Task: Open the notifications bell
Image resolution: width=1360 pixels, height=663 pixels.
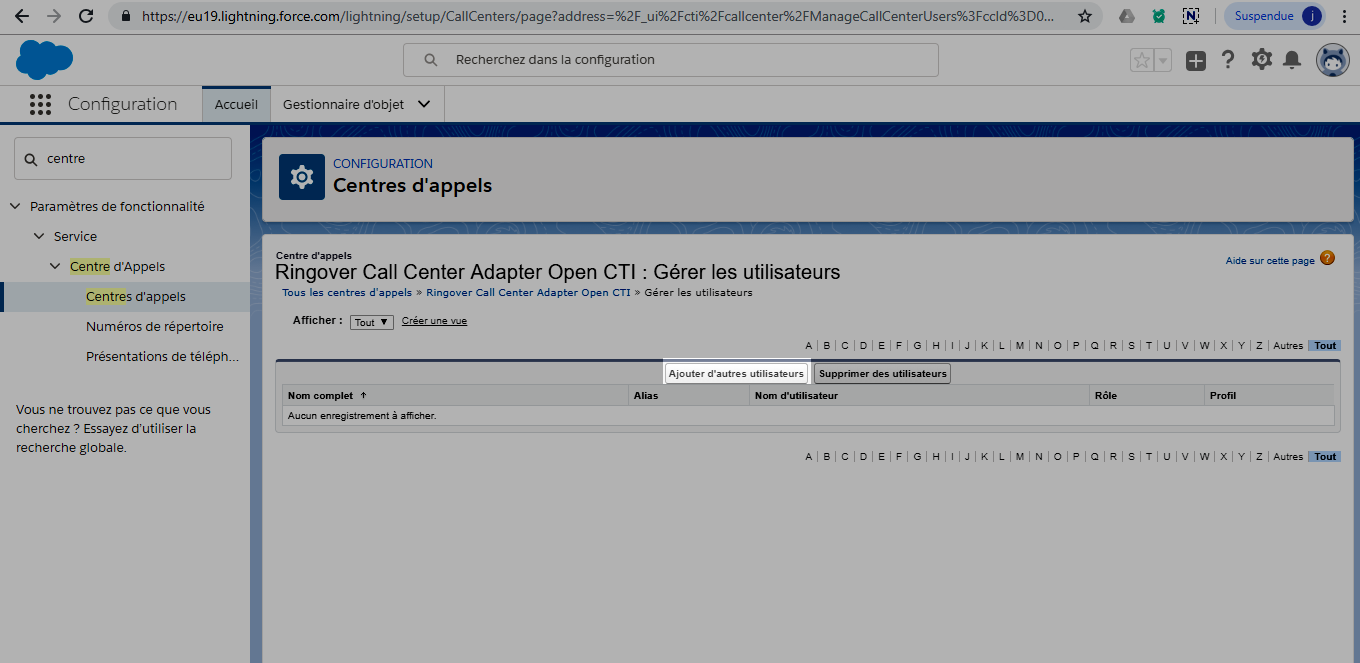Action: pyautogui.click(x=1292, y=61)
